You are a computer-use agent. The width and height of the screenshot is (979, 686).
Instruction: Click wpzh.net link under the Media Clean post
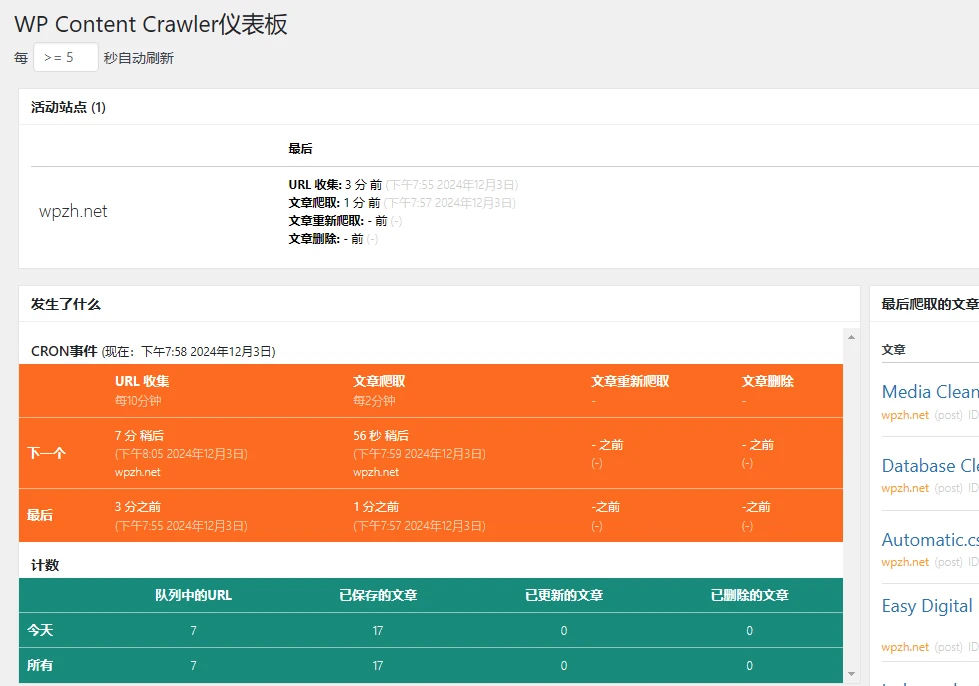coord(903,414)
